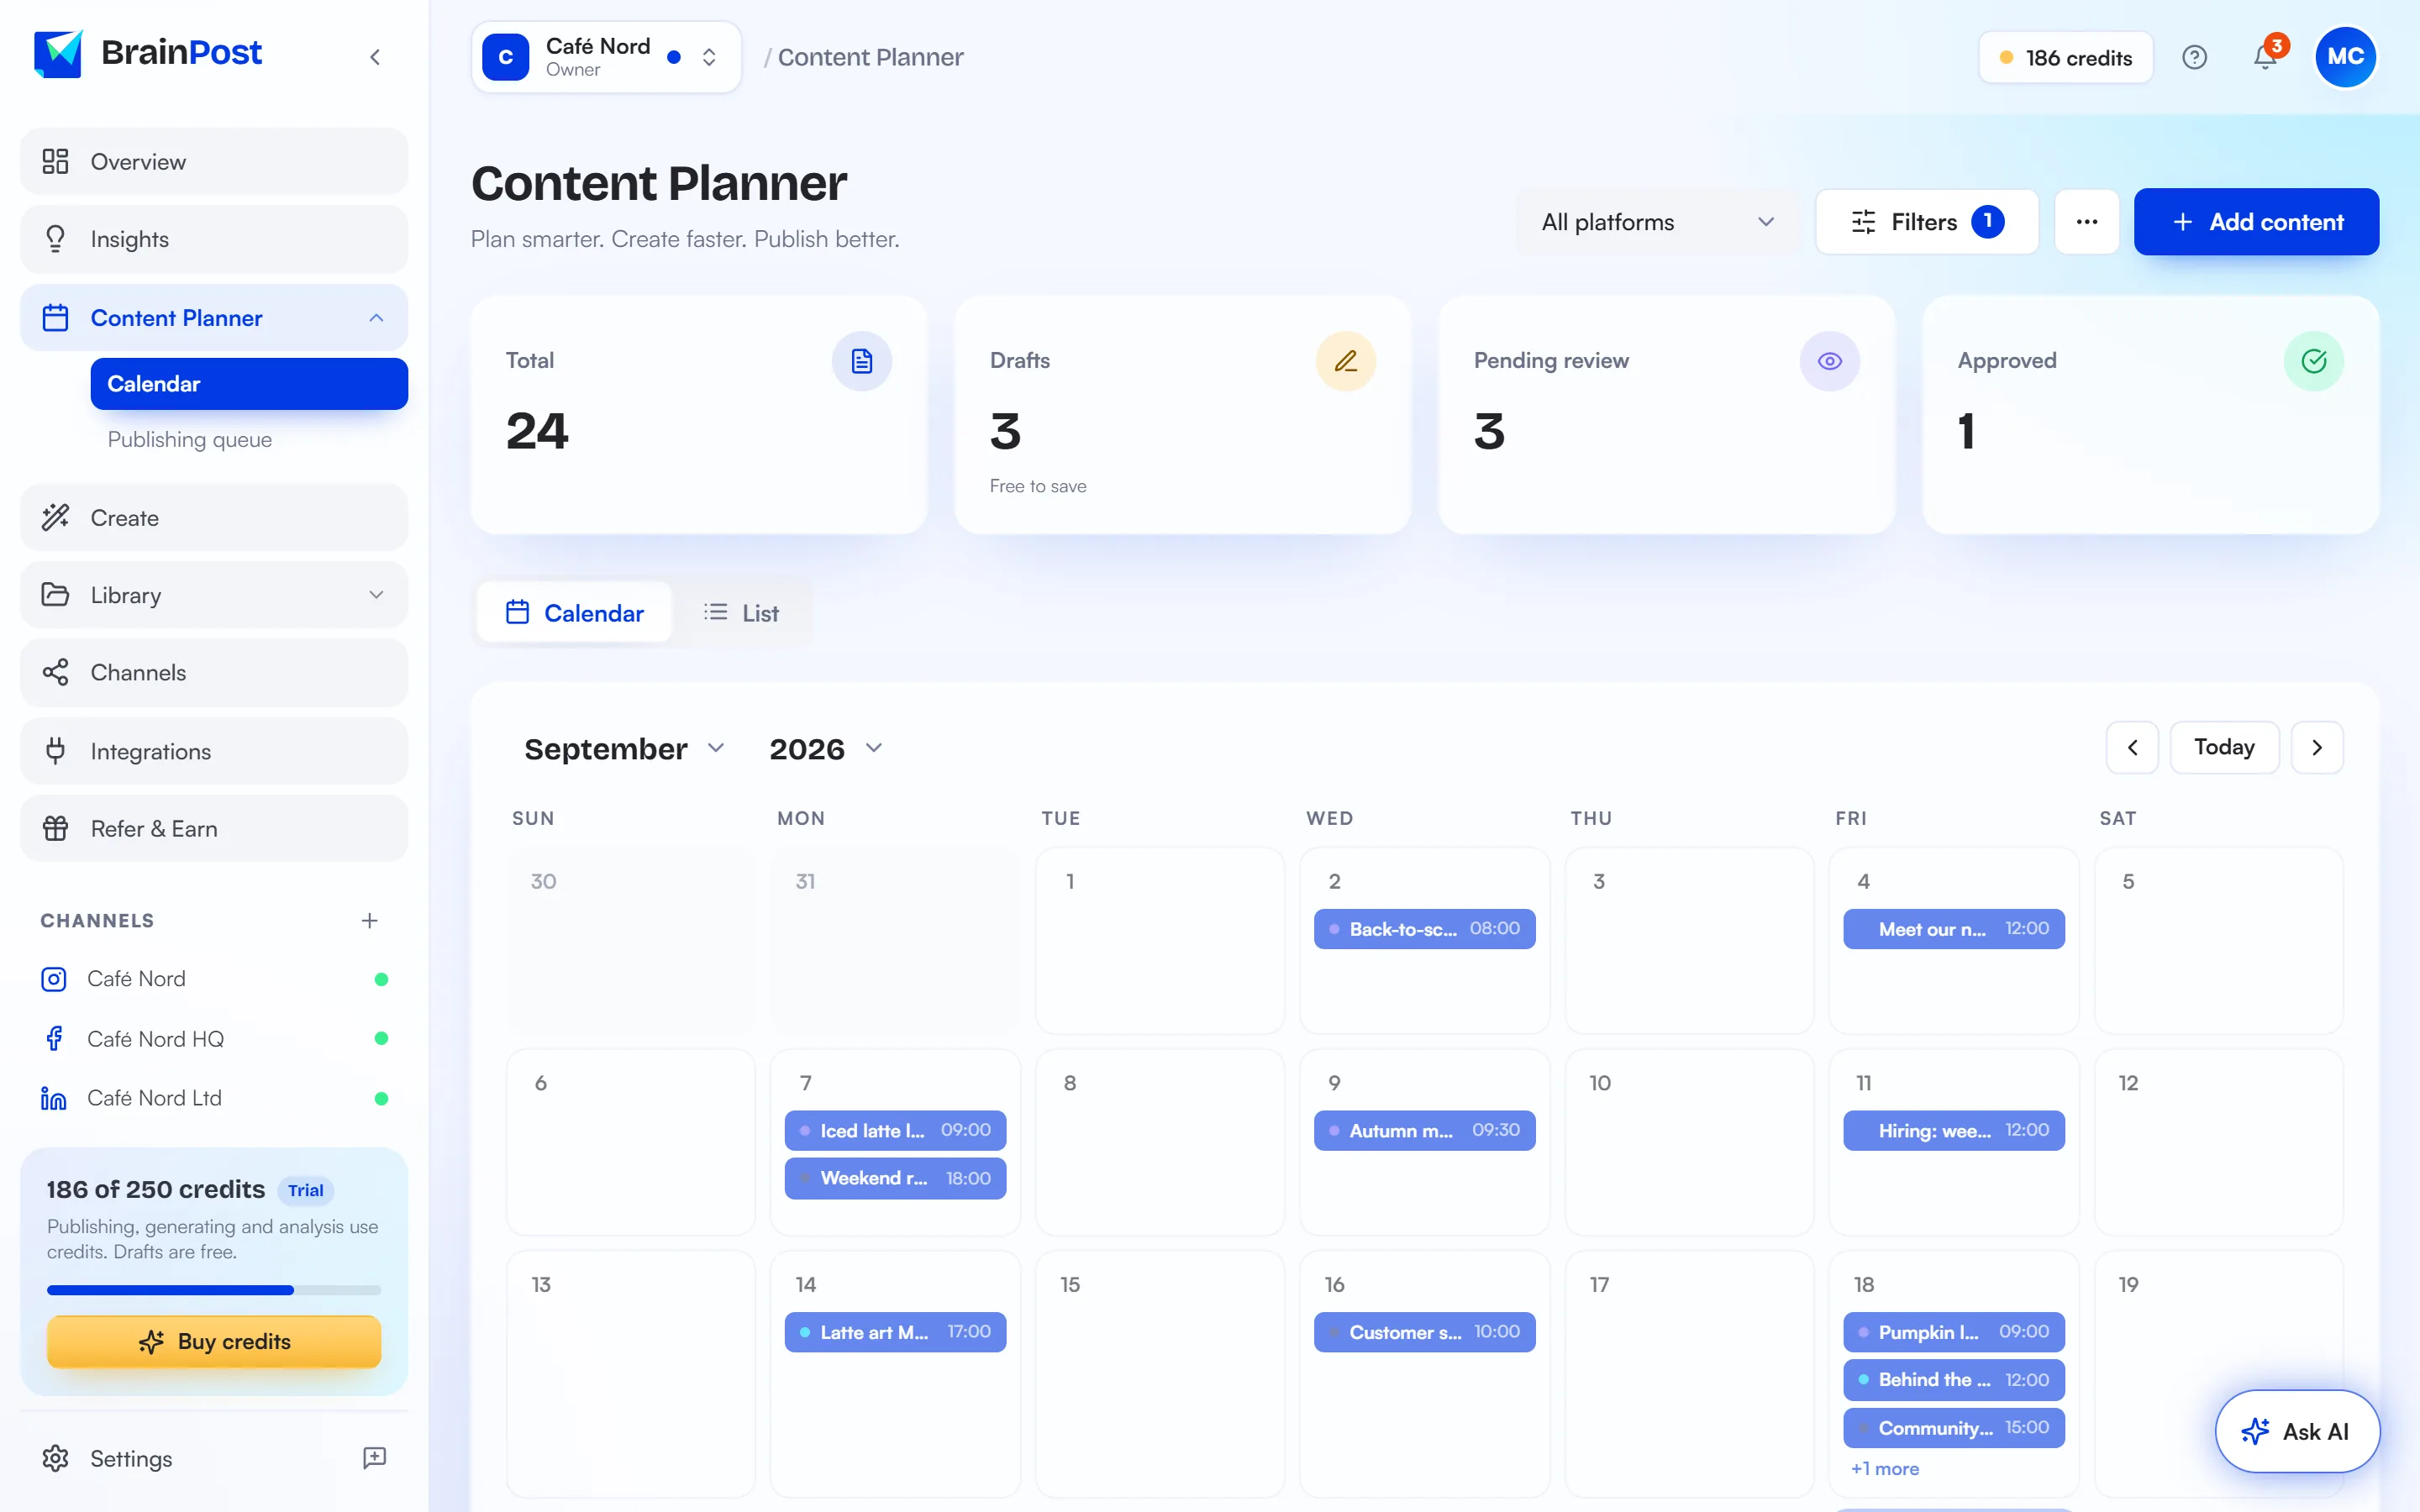Screen dimensions: 2420x1512
Task: Click the Trial plan badge
Action: coord(305,1190)
